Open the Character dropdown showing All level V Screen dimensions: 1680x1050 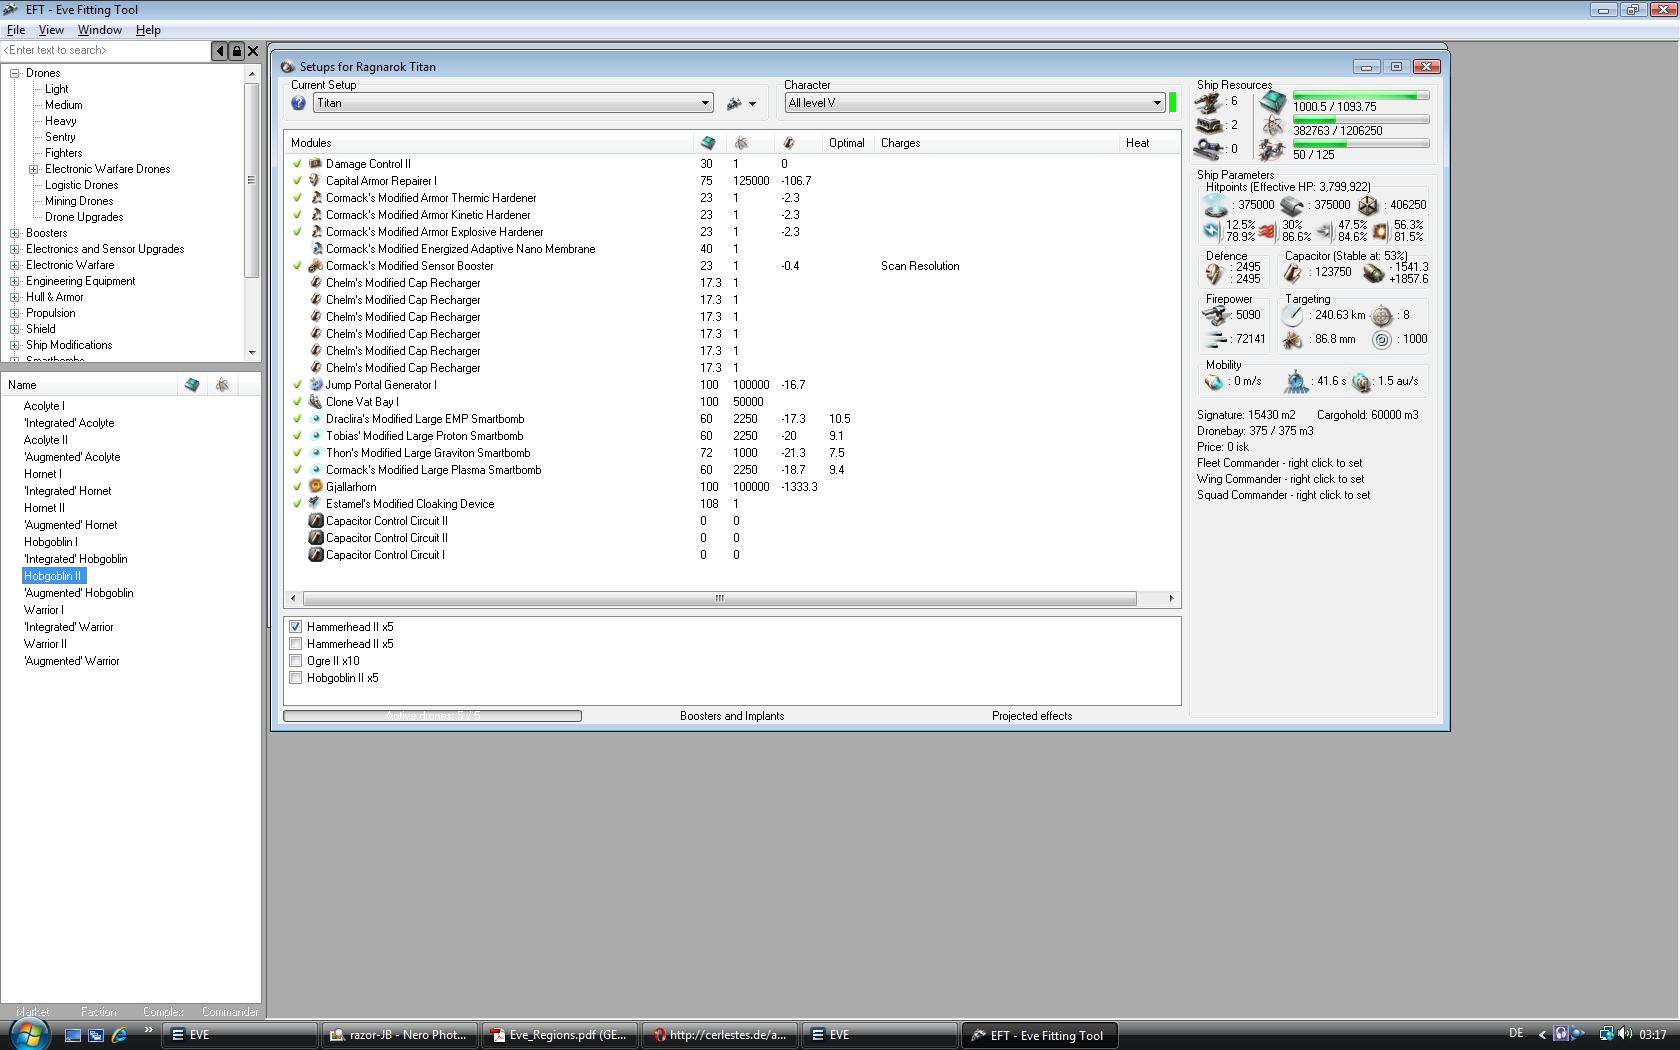975,103
